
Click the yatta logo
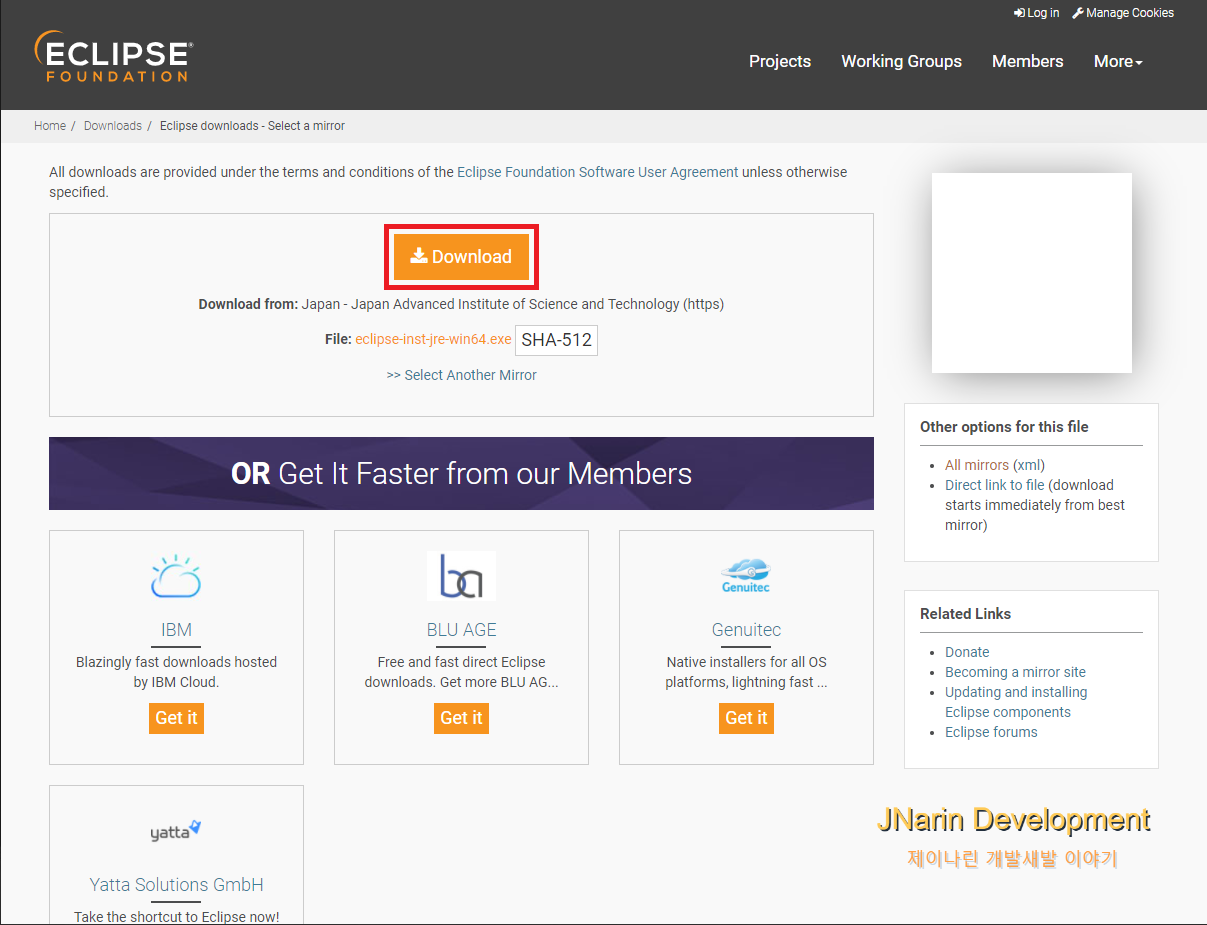coord(176,830)
